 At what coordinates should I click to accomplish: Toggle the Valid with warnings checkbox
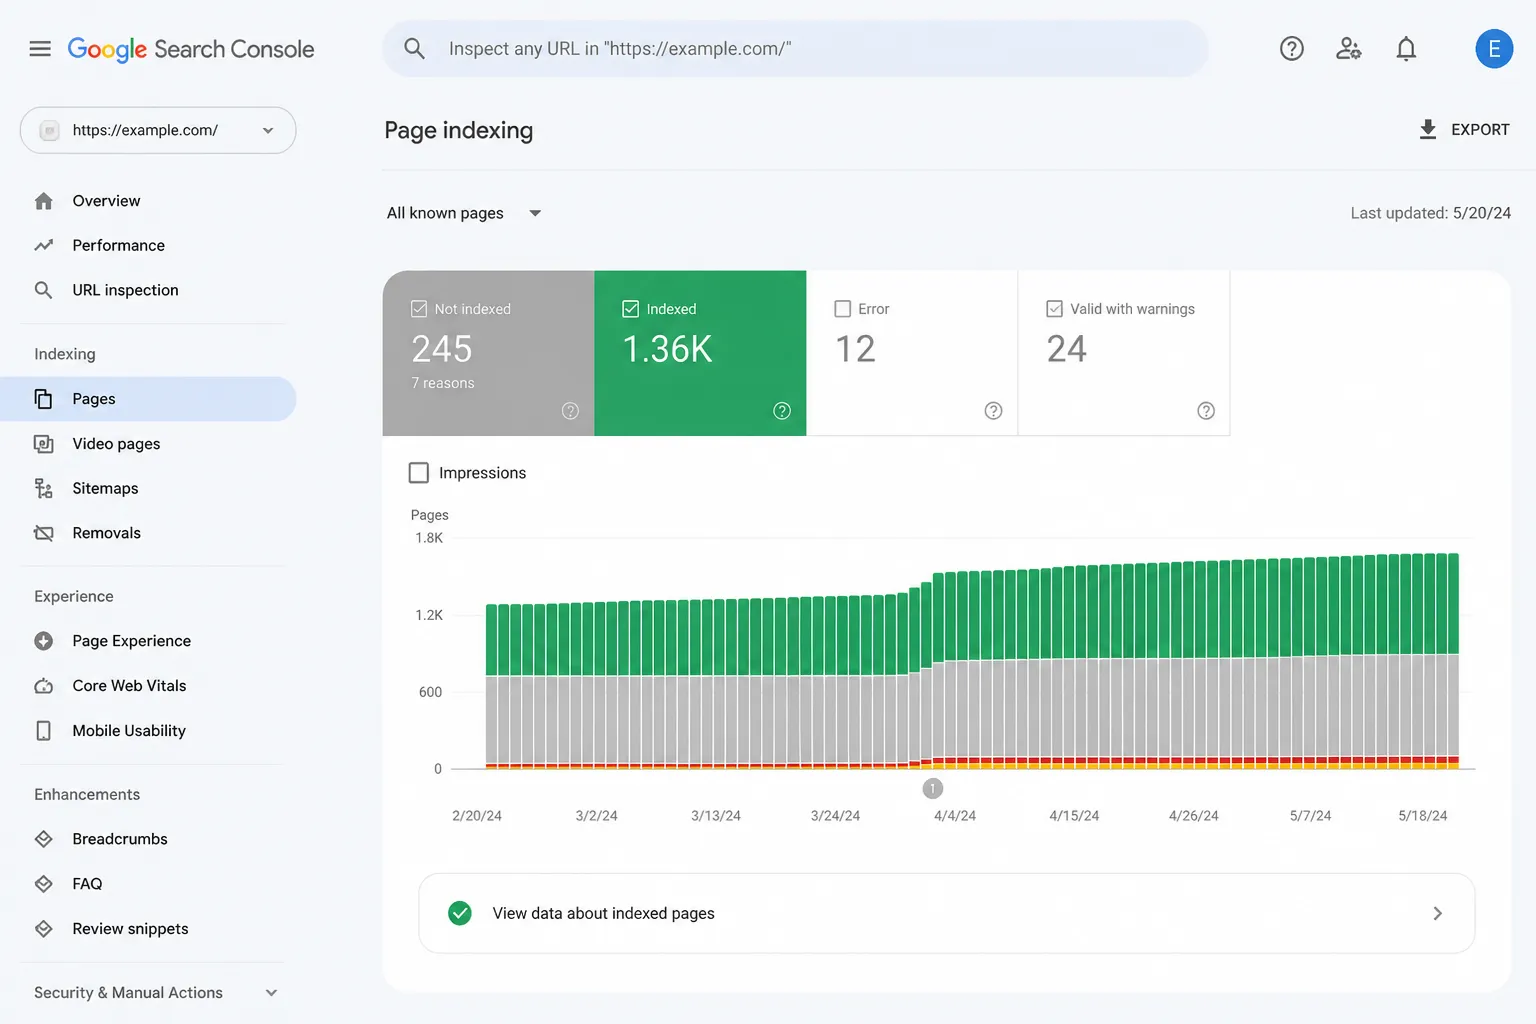(x=1055, y=309)
